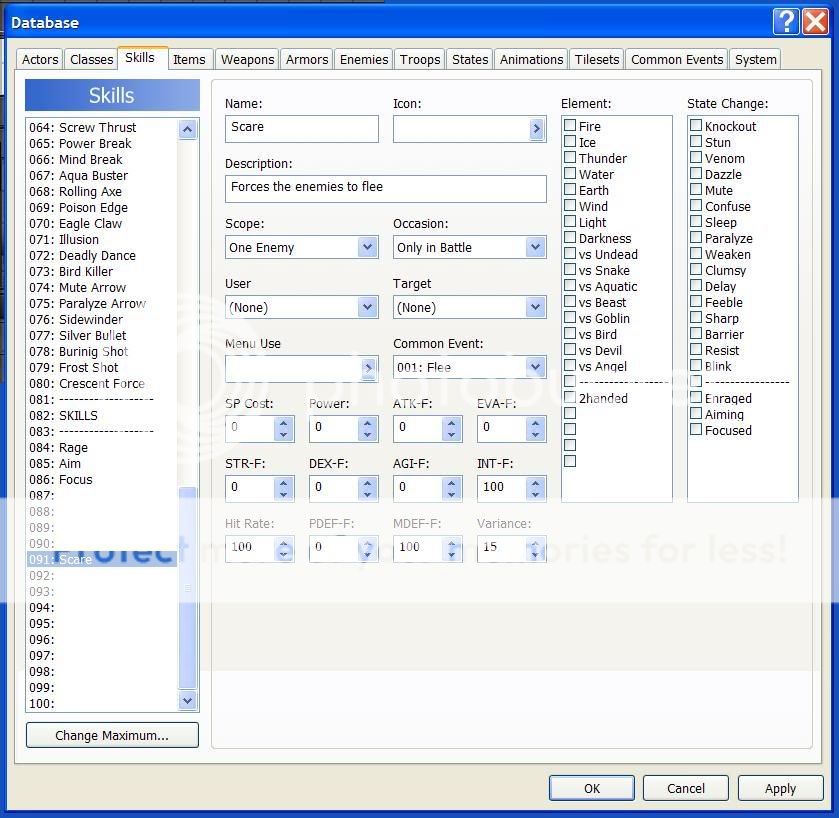839x818 pixels.
Task: Switch to the Weapons tab
Action: [247, 59]
